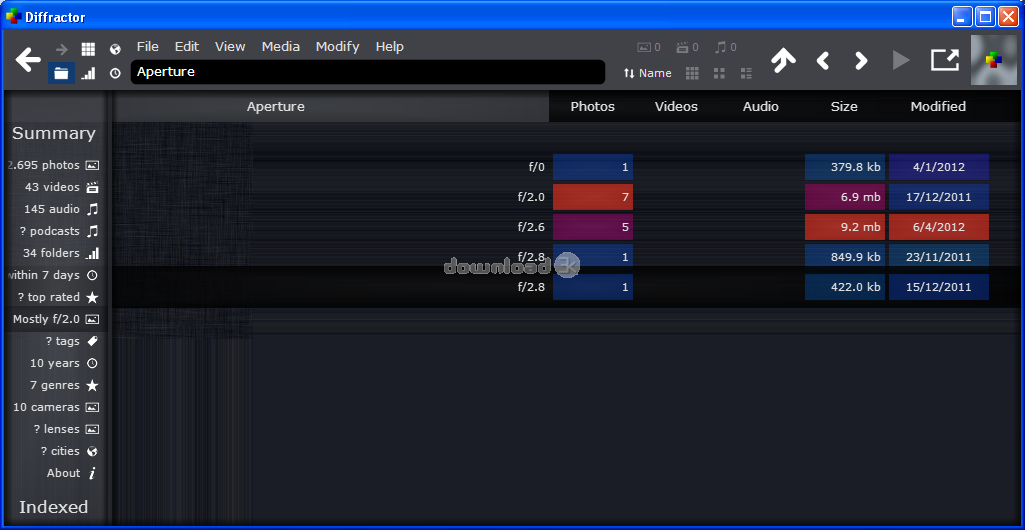Sort by the Audio column header
Viewport: 1025px width, 530px height.
tap(761, 107)
